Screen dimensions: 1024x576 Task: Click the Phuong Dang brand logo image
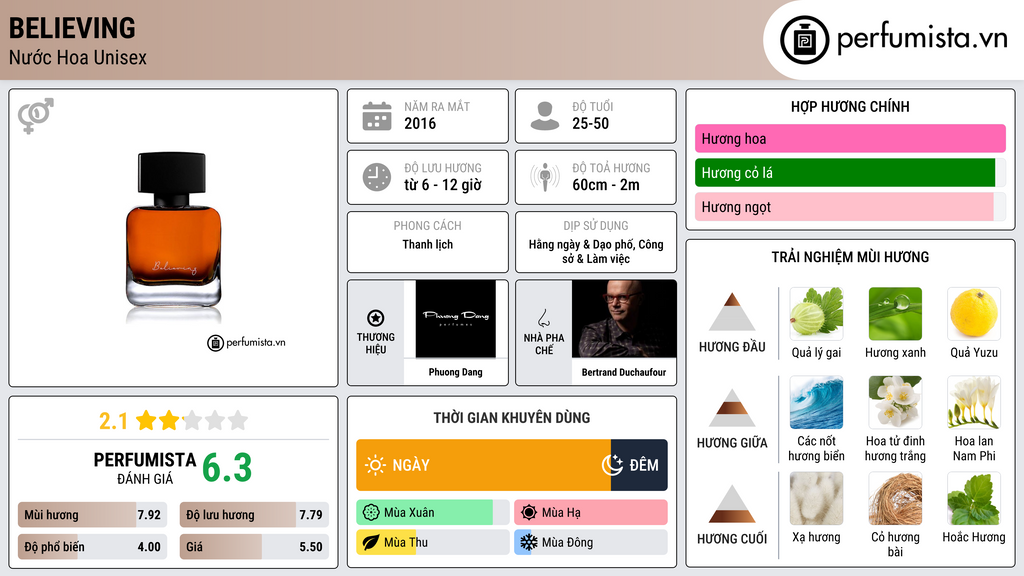[x=455, y=319]
